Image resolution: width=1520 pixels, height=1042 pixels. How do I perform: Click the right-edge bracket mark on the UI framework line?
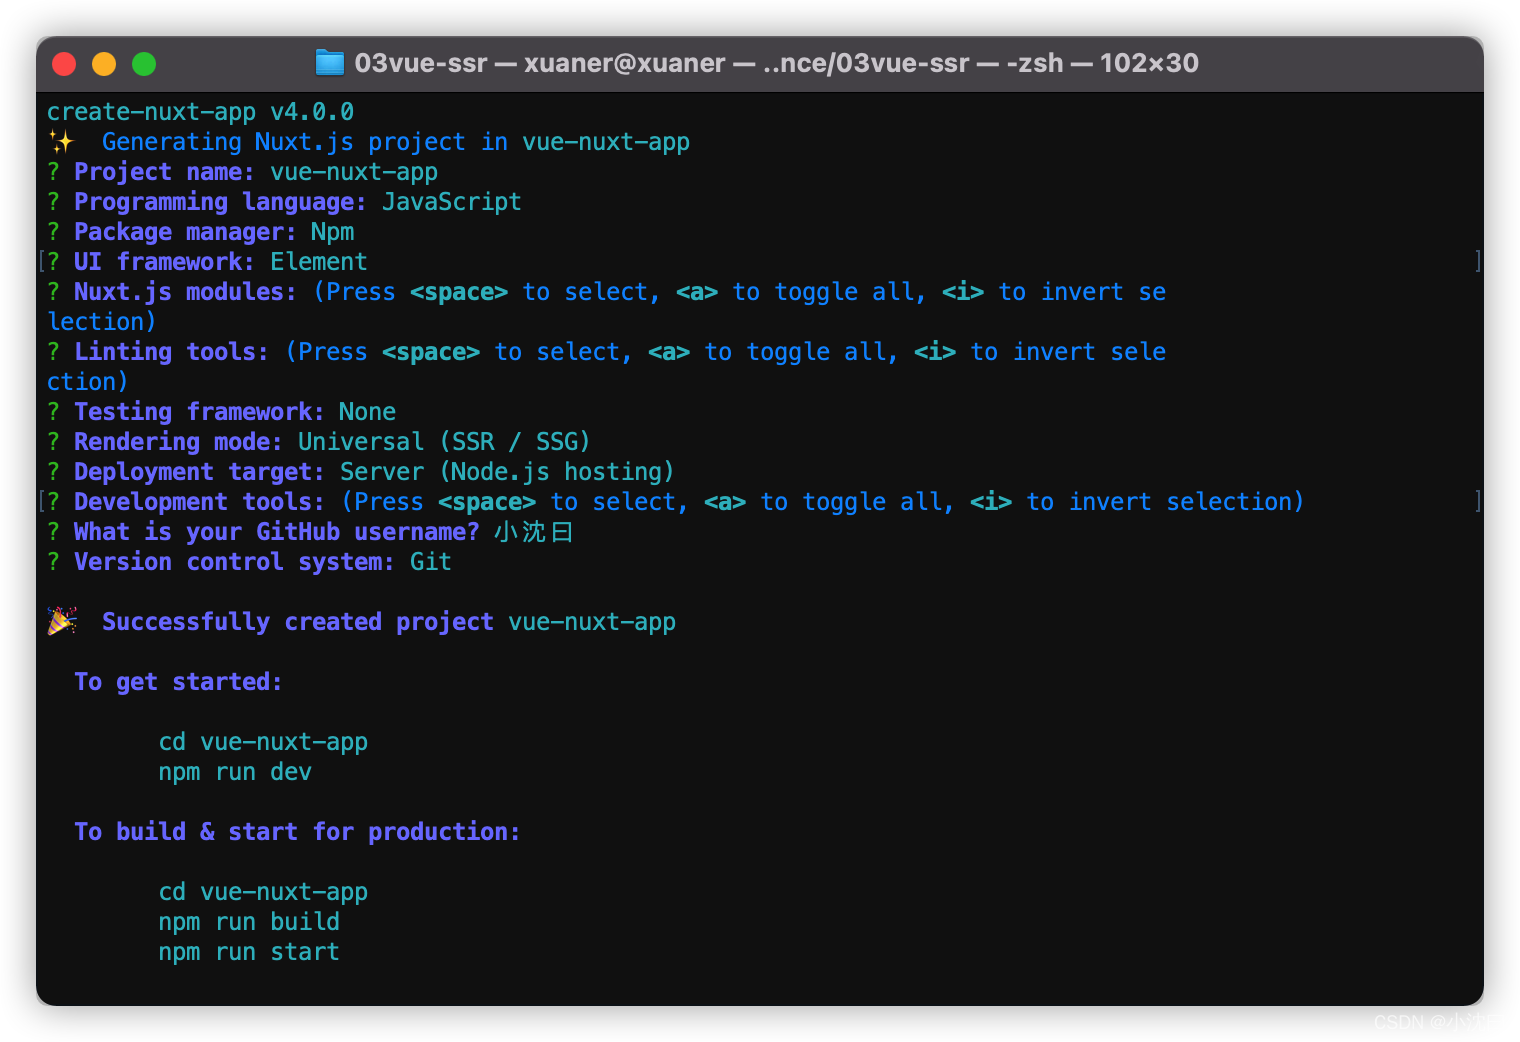click(x=1478, y=262)
